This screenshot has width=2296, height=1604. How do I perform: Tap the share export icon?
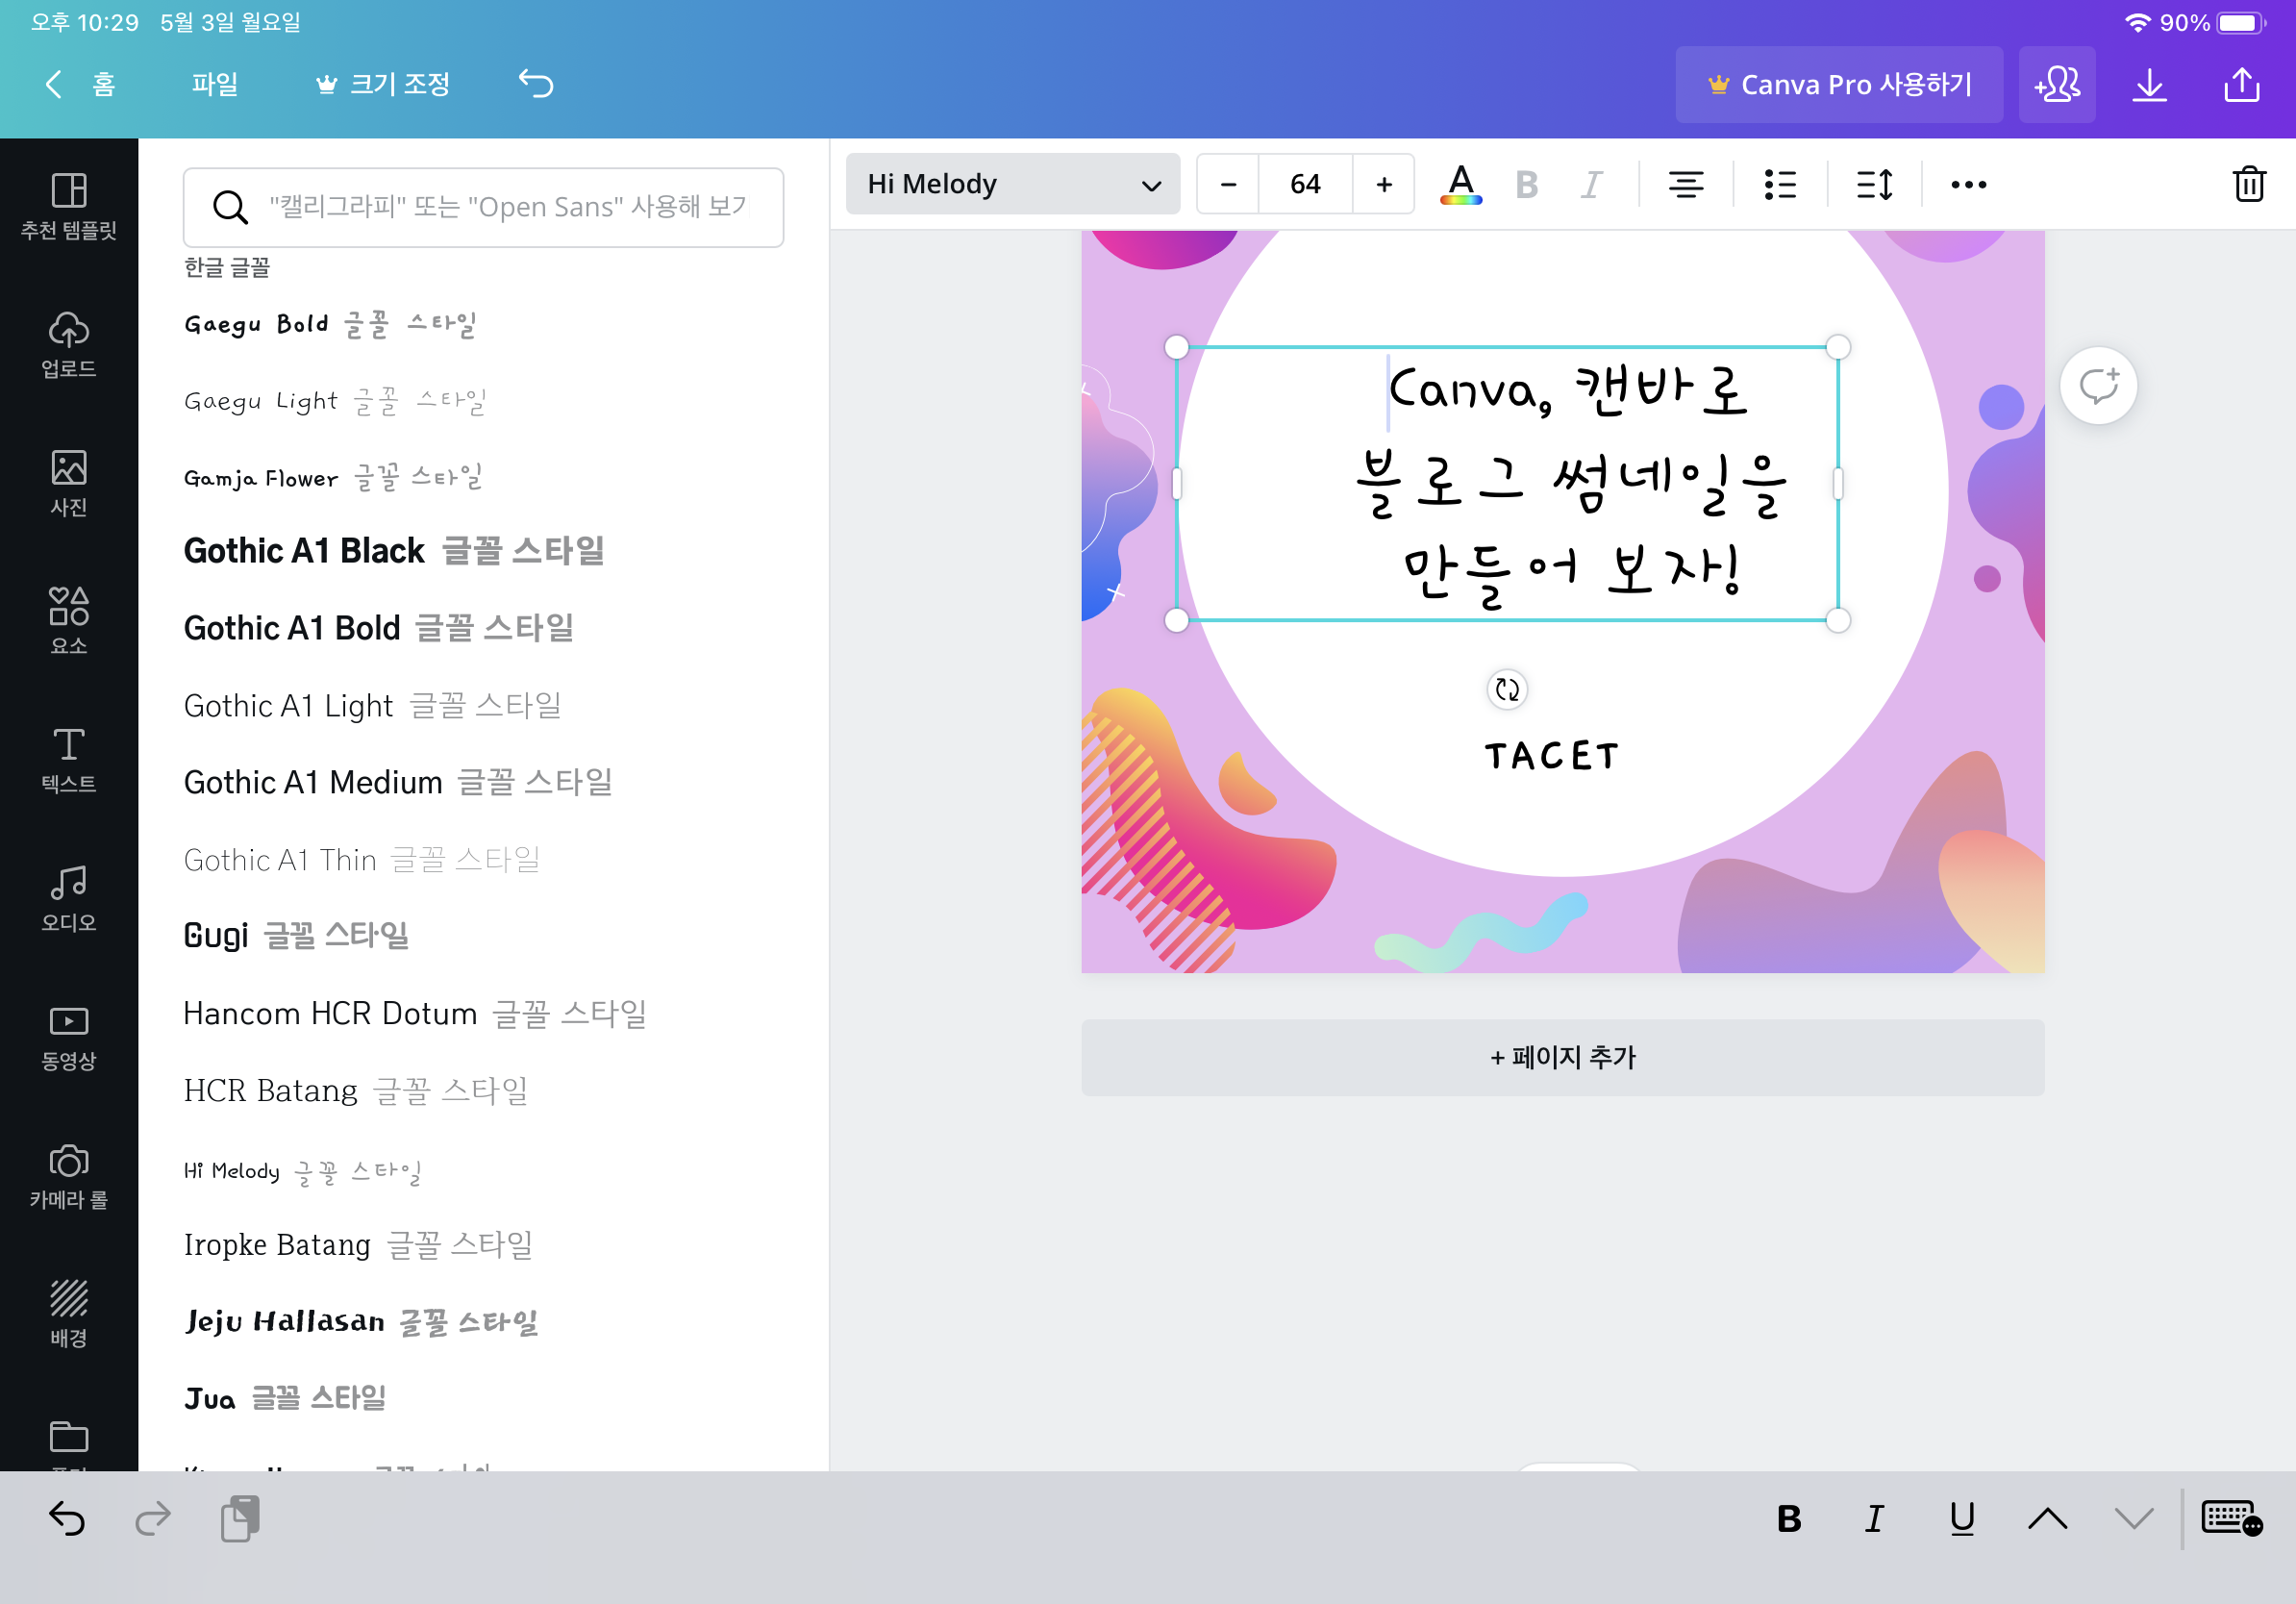(2241, 85)
